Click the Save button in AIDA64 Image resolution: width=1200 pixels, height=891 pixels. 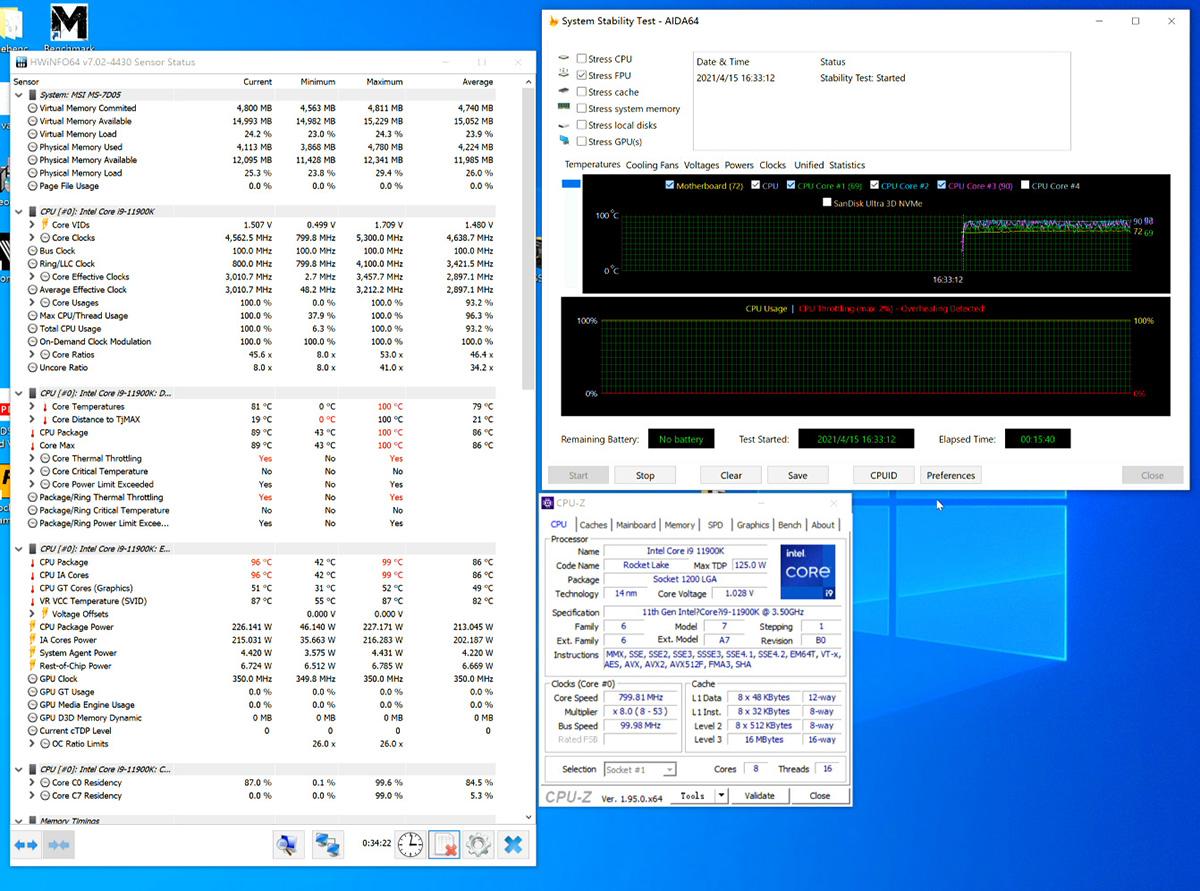(x=797, y=475)
